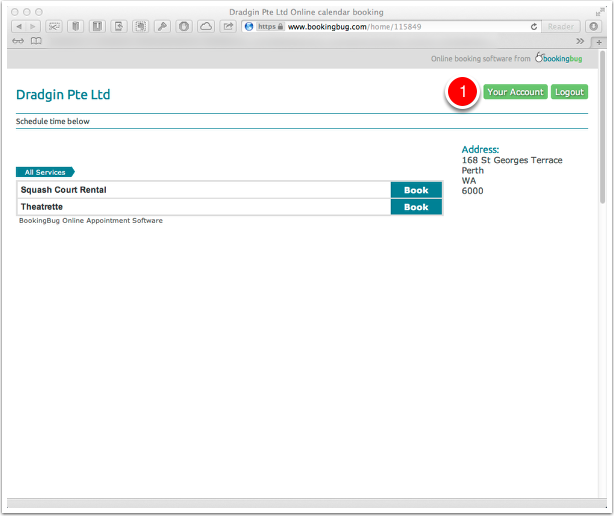Book the Squash Court Rental service
Viewport: 614px width, 516px height.
click(416, 190)
